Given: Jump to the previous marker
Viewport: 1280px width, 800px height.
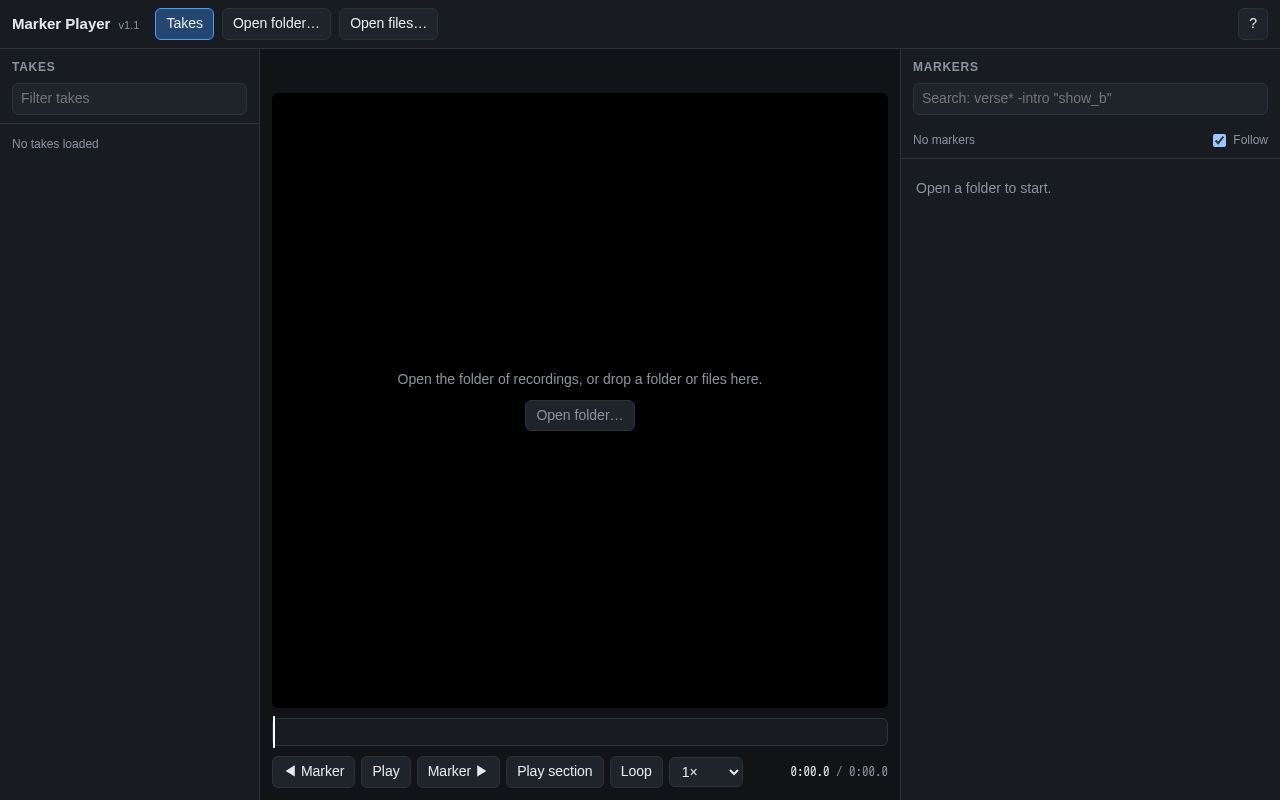Looking at the screenshot, I should 313,772.
